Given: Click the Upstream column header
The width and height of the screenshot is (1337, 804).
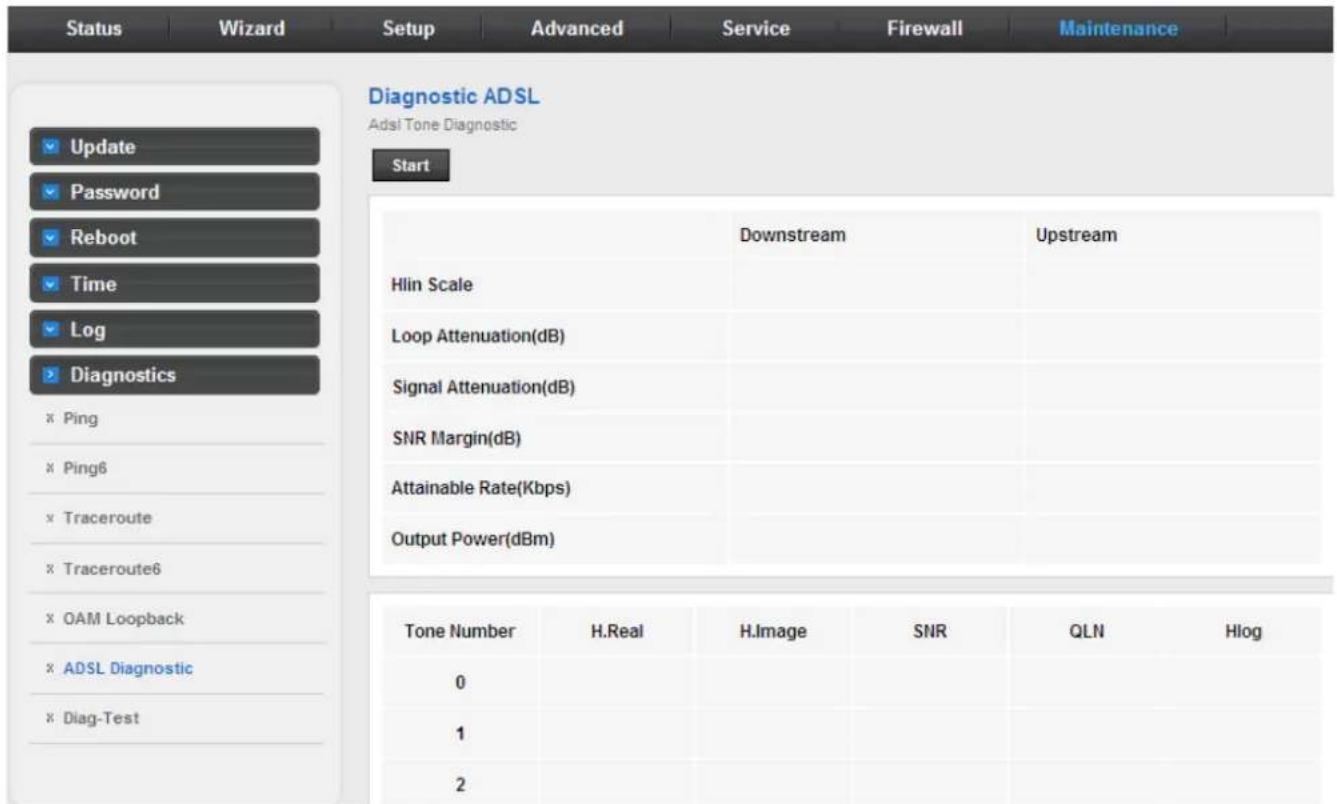Looking at the screenshot, I should pyautogui.click(x=1076, y=234).
